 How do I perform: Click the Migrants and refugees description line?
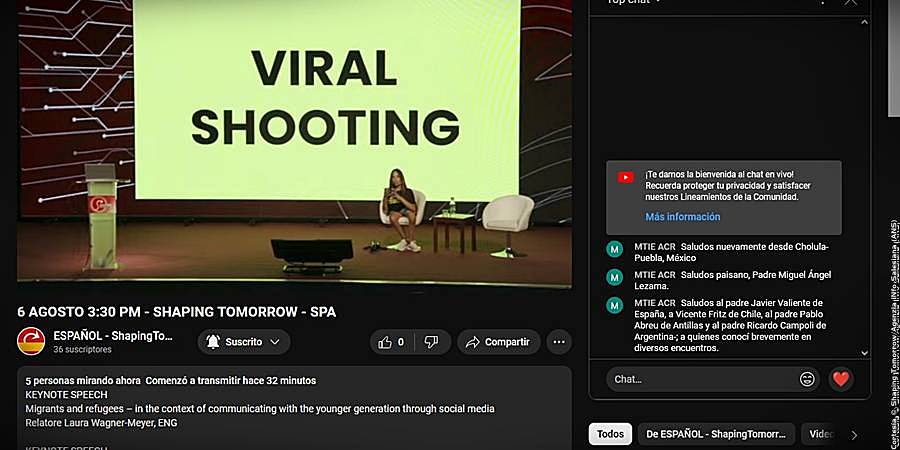point(260,409)
